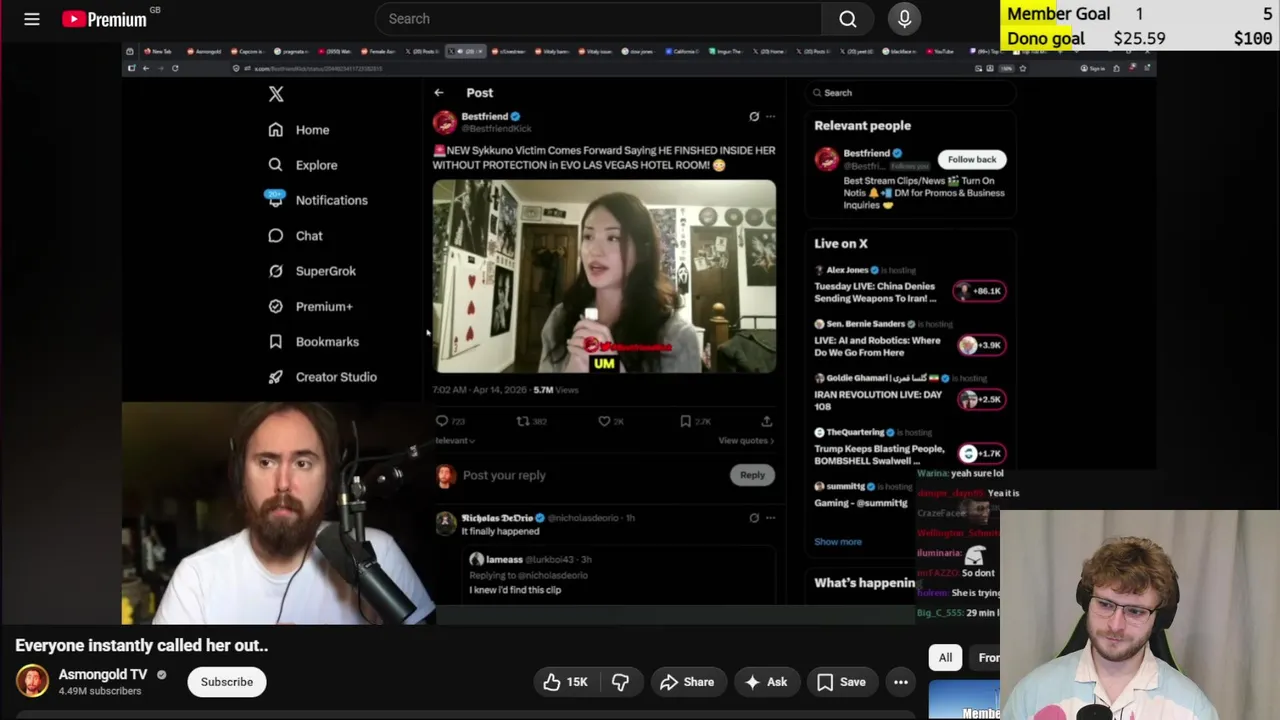Open the Asmongold TV channel name link
The image size is (1280, 720).
[x=103, y=674]
